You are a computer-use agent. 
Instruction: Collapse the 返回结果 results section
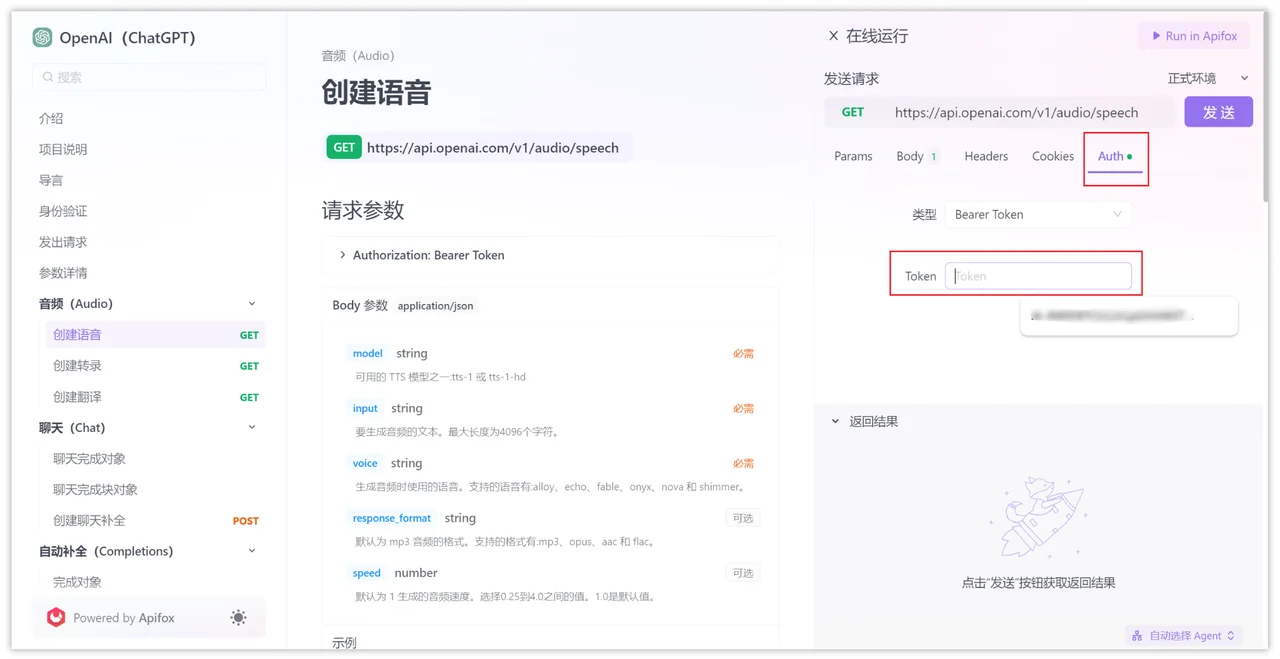835,420
